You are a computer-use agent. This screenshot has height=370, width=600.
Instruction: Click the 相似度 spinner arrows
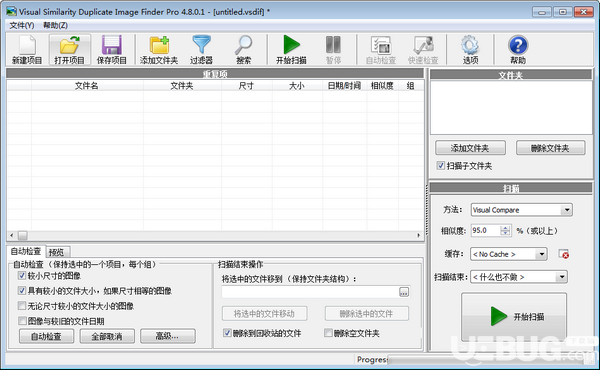pos(505,230)
